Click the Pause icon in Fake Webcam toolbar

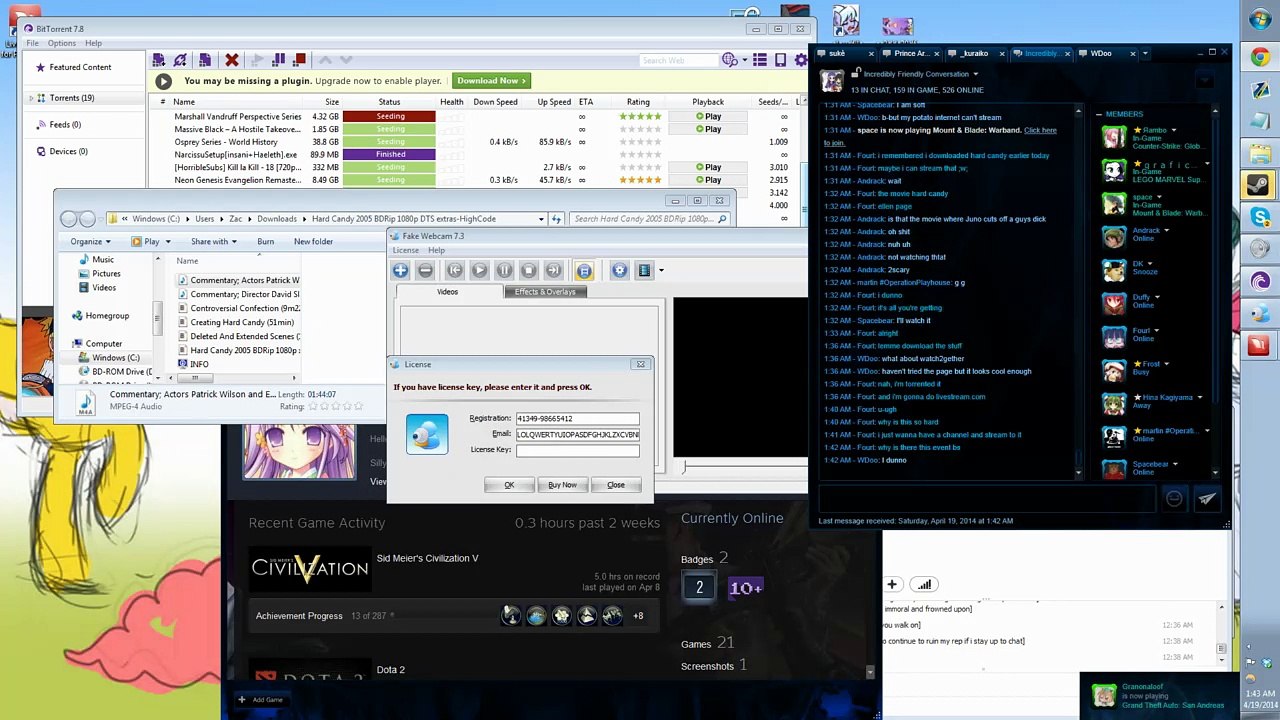coord(504,270)
